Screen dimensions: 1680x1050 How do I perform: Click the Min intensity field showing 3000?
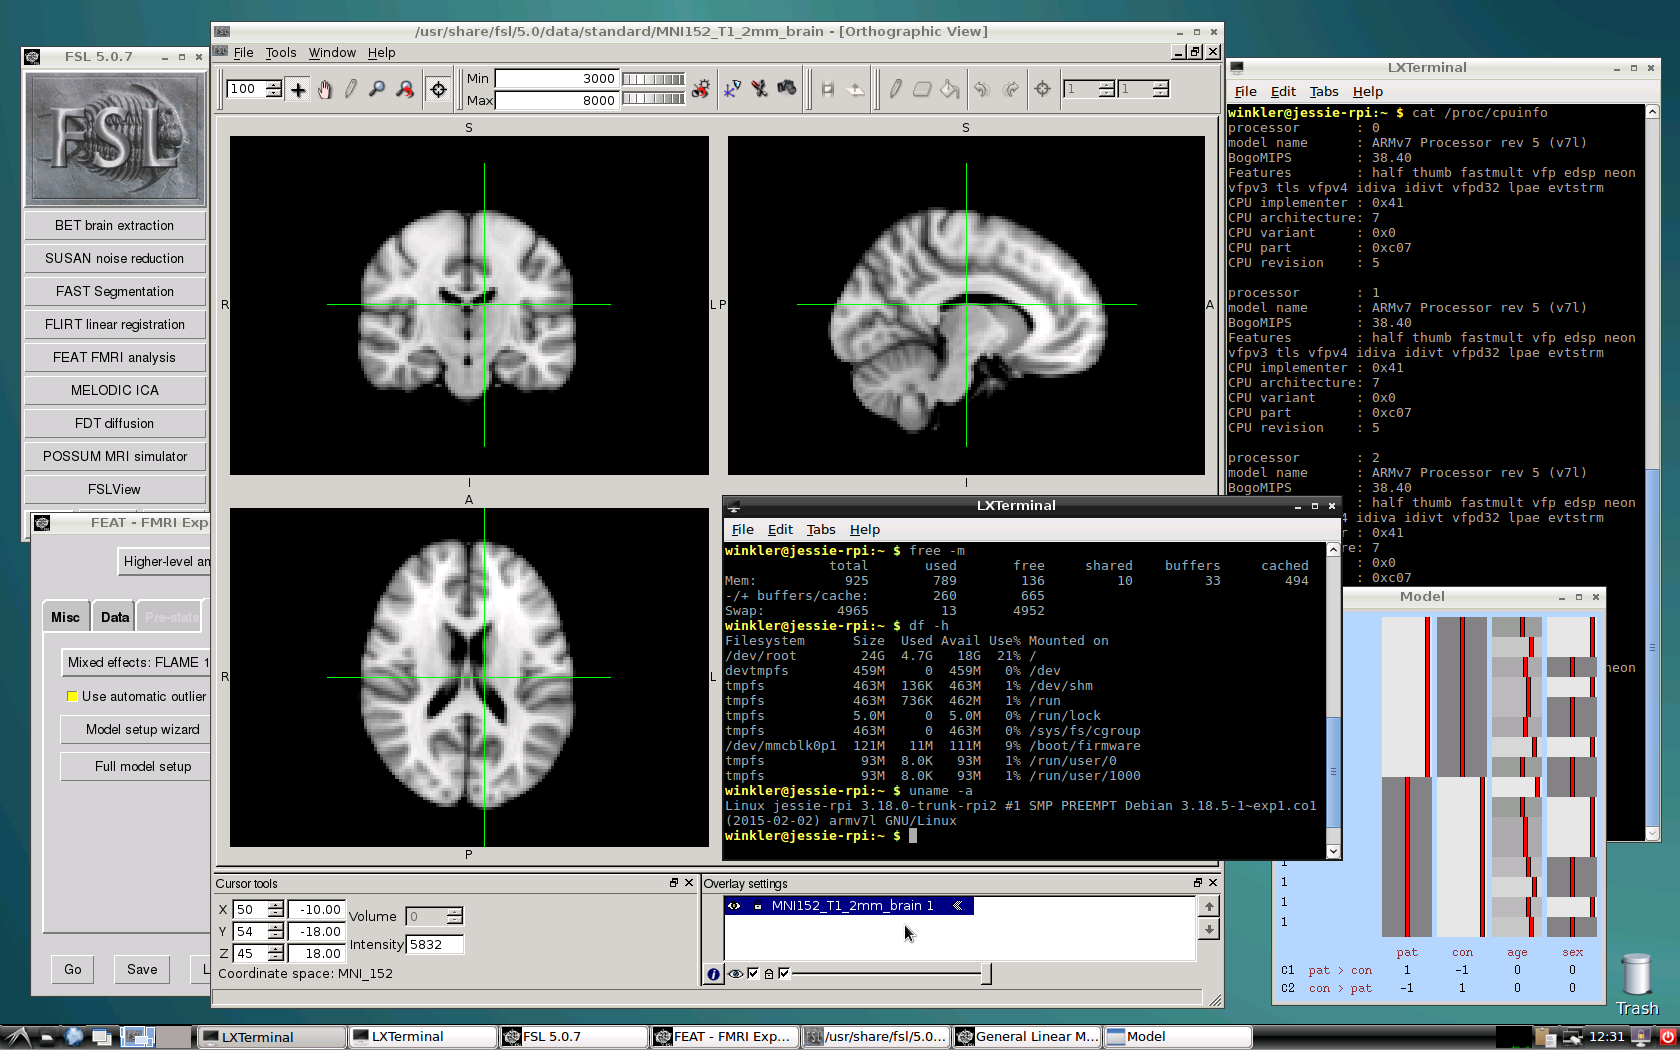coord(557,79)
